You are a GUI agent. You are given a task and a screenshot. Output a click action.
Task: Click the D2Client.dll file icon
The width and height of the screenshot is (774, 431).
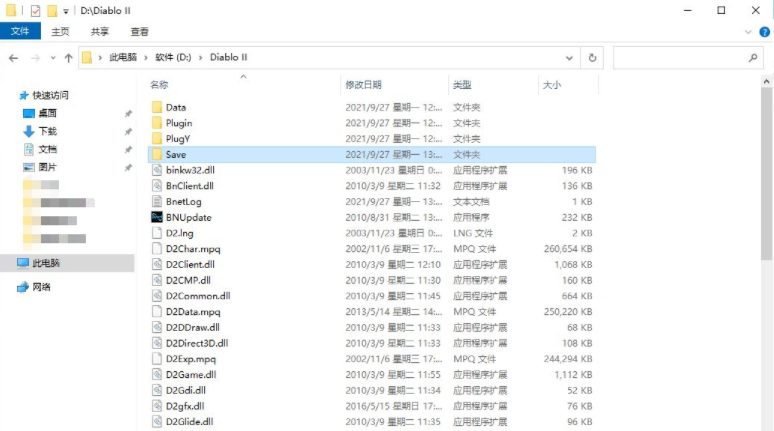pos(157,265)
